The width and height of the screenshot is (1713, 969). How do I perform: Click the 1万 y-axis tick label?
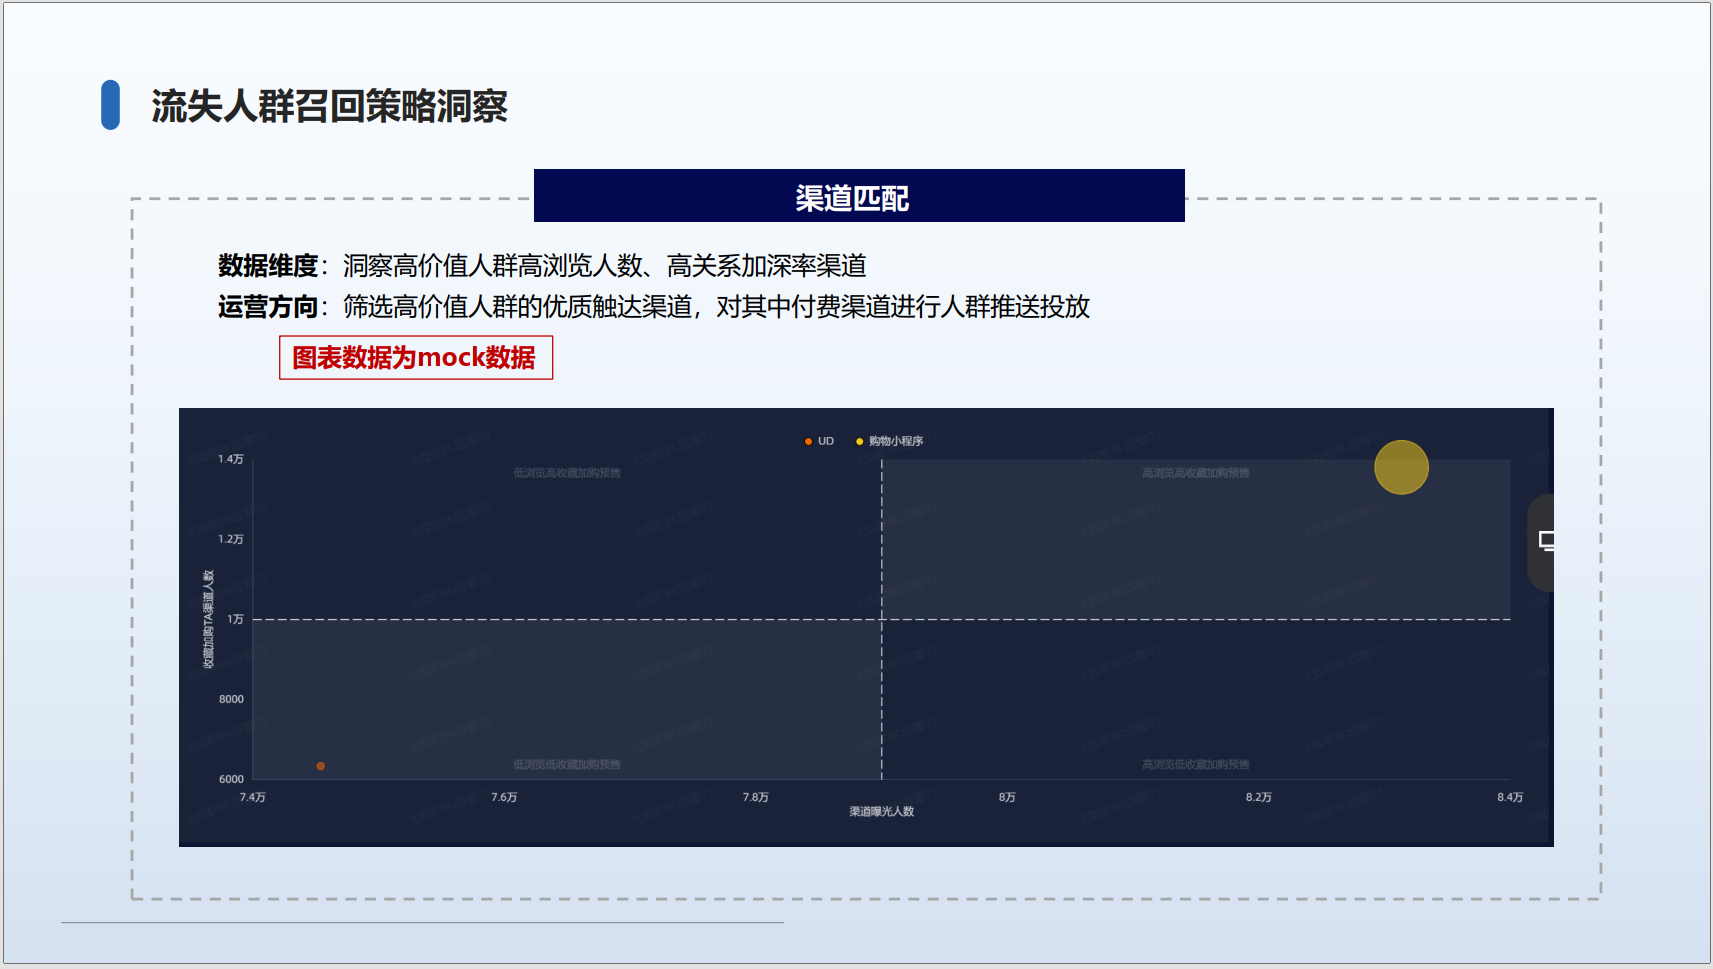coord(235,619)
